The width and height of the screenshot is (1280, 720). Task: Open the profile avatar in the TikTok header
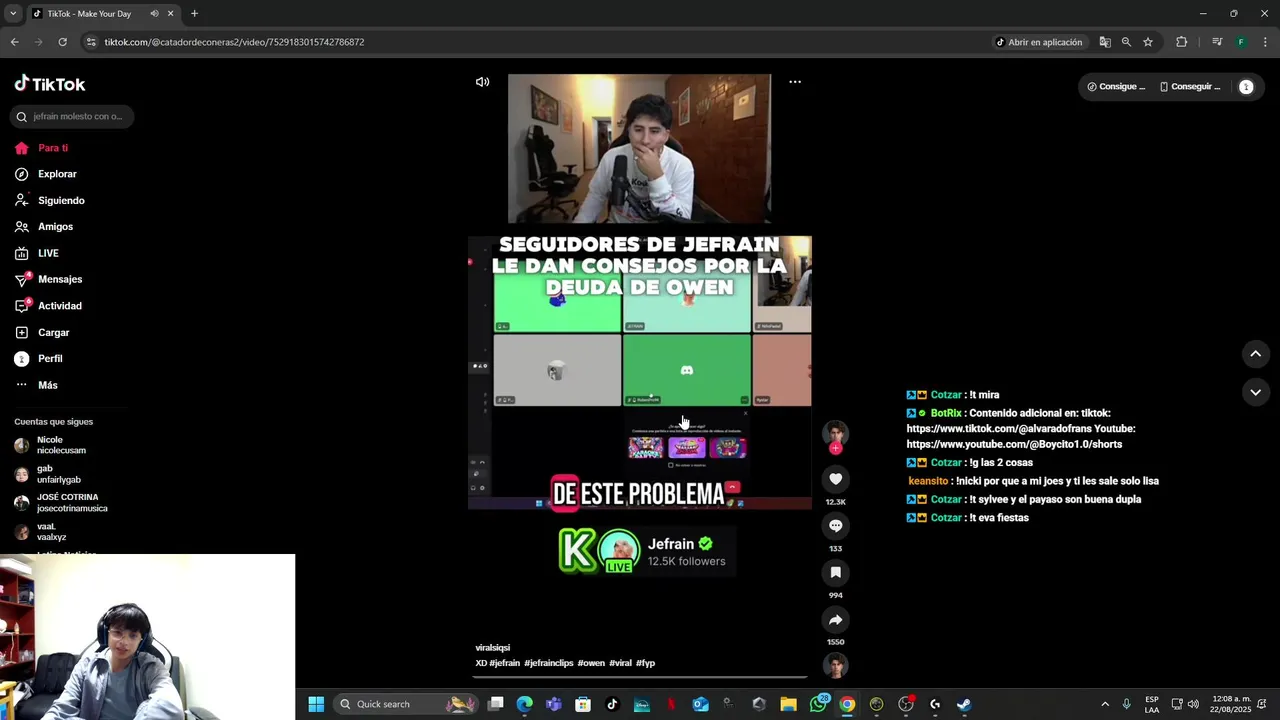(x=1246, y=87)
